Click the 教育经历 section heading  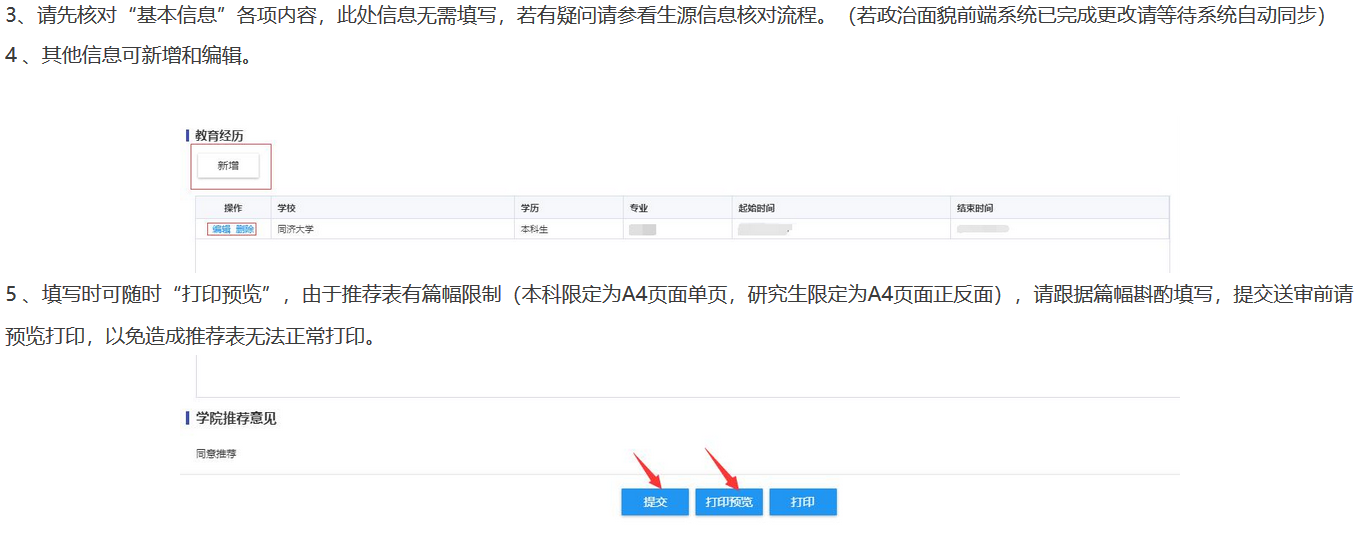(219, 135)
